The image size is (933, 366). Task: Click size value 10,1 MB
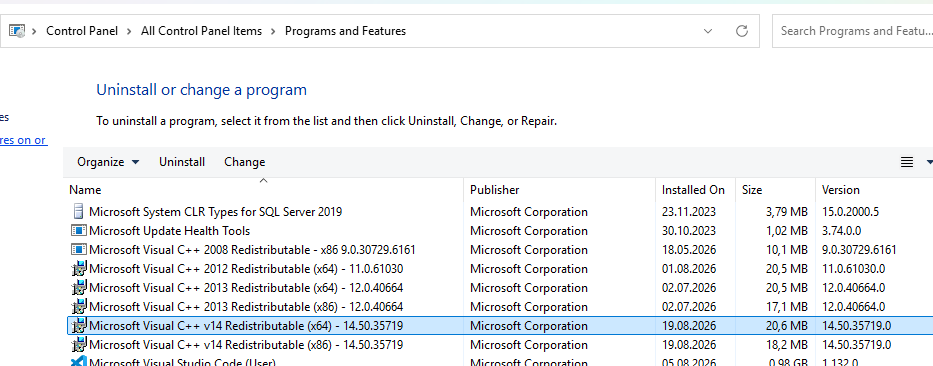coord(787,249)
